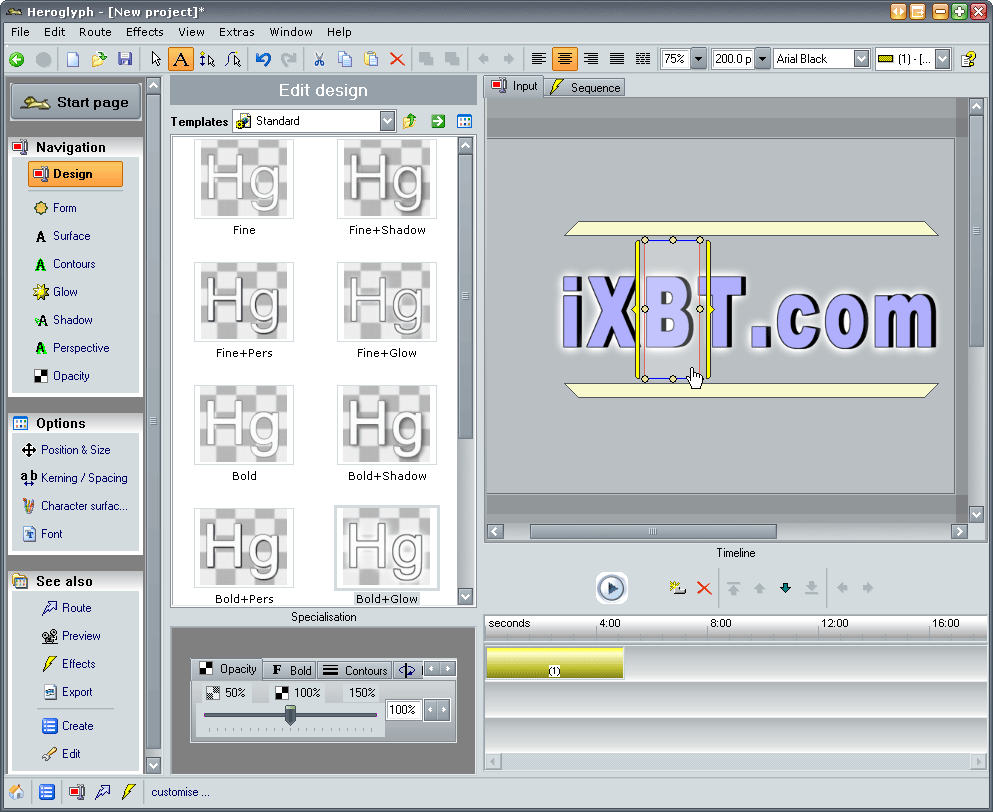Play the timeline animation
Screen dimensions: 993x812
pyautogui.click(x=611, y=588)
